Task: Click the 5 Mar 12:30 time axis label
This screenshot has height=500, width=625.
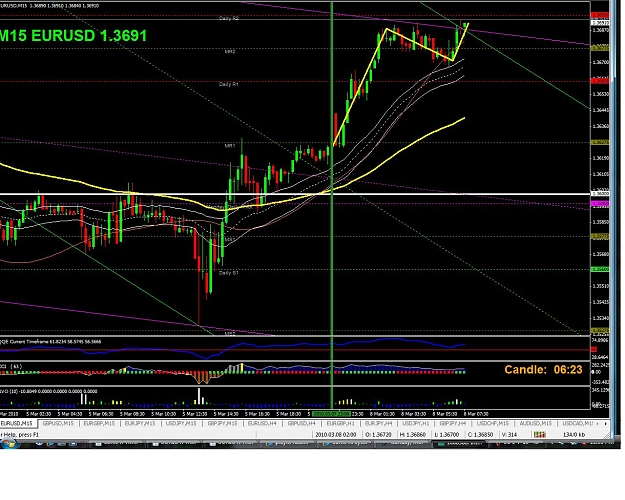Action: coord(197,414)
